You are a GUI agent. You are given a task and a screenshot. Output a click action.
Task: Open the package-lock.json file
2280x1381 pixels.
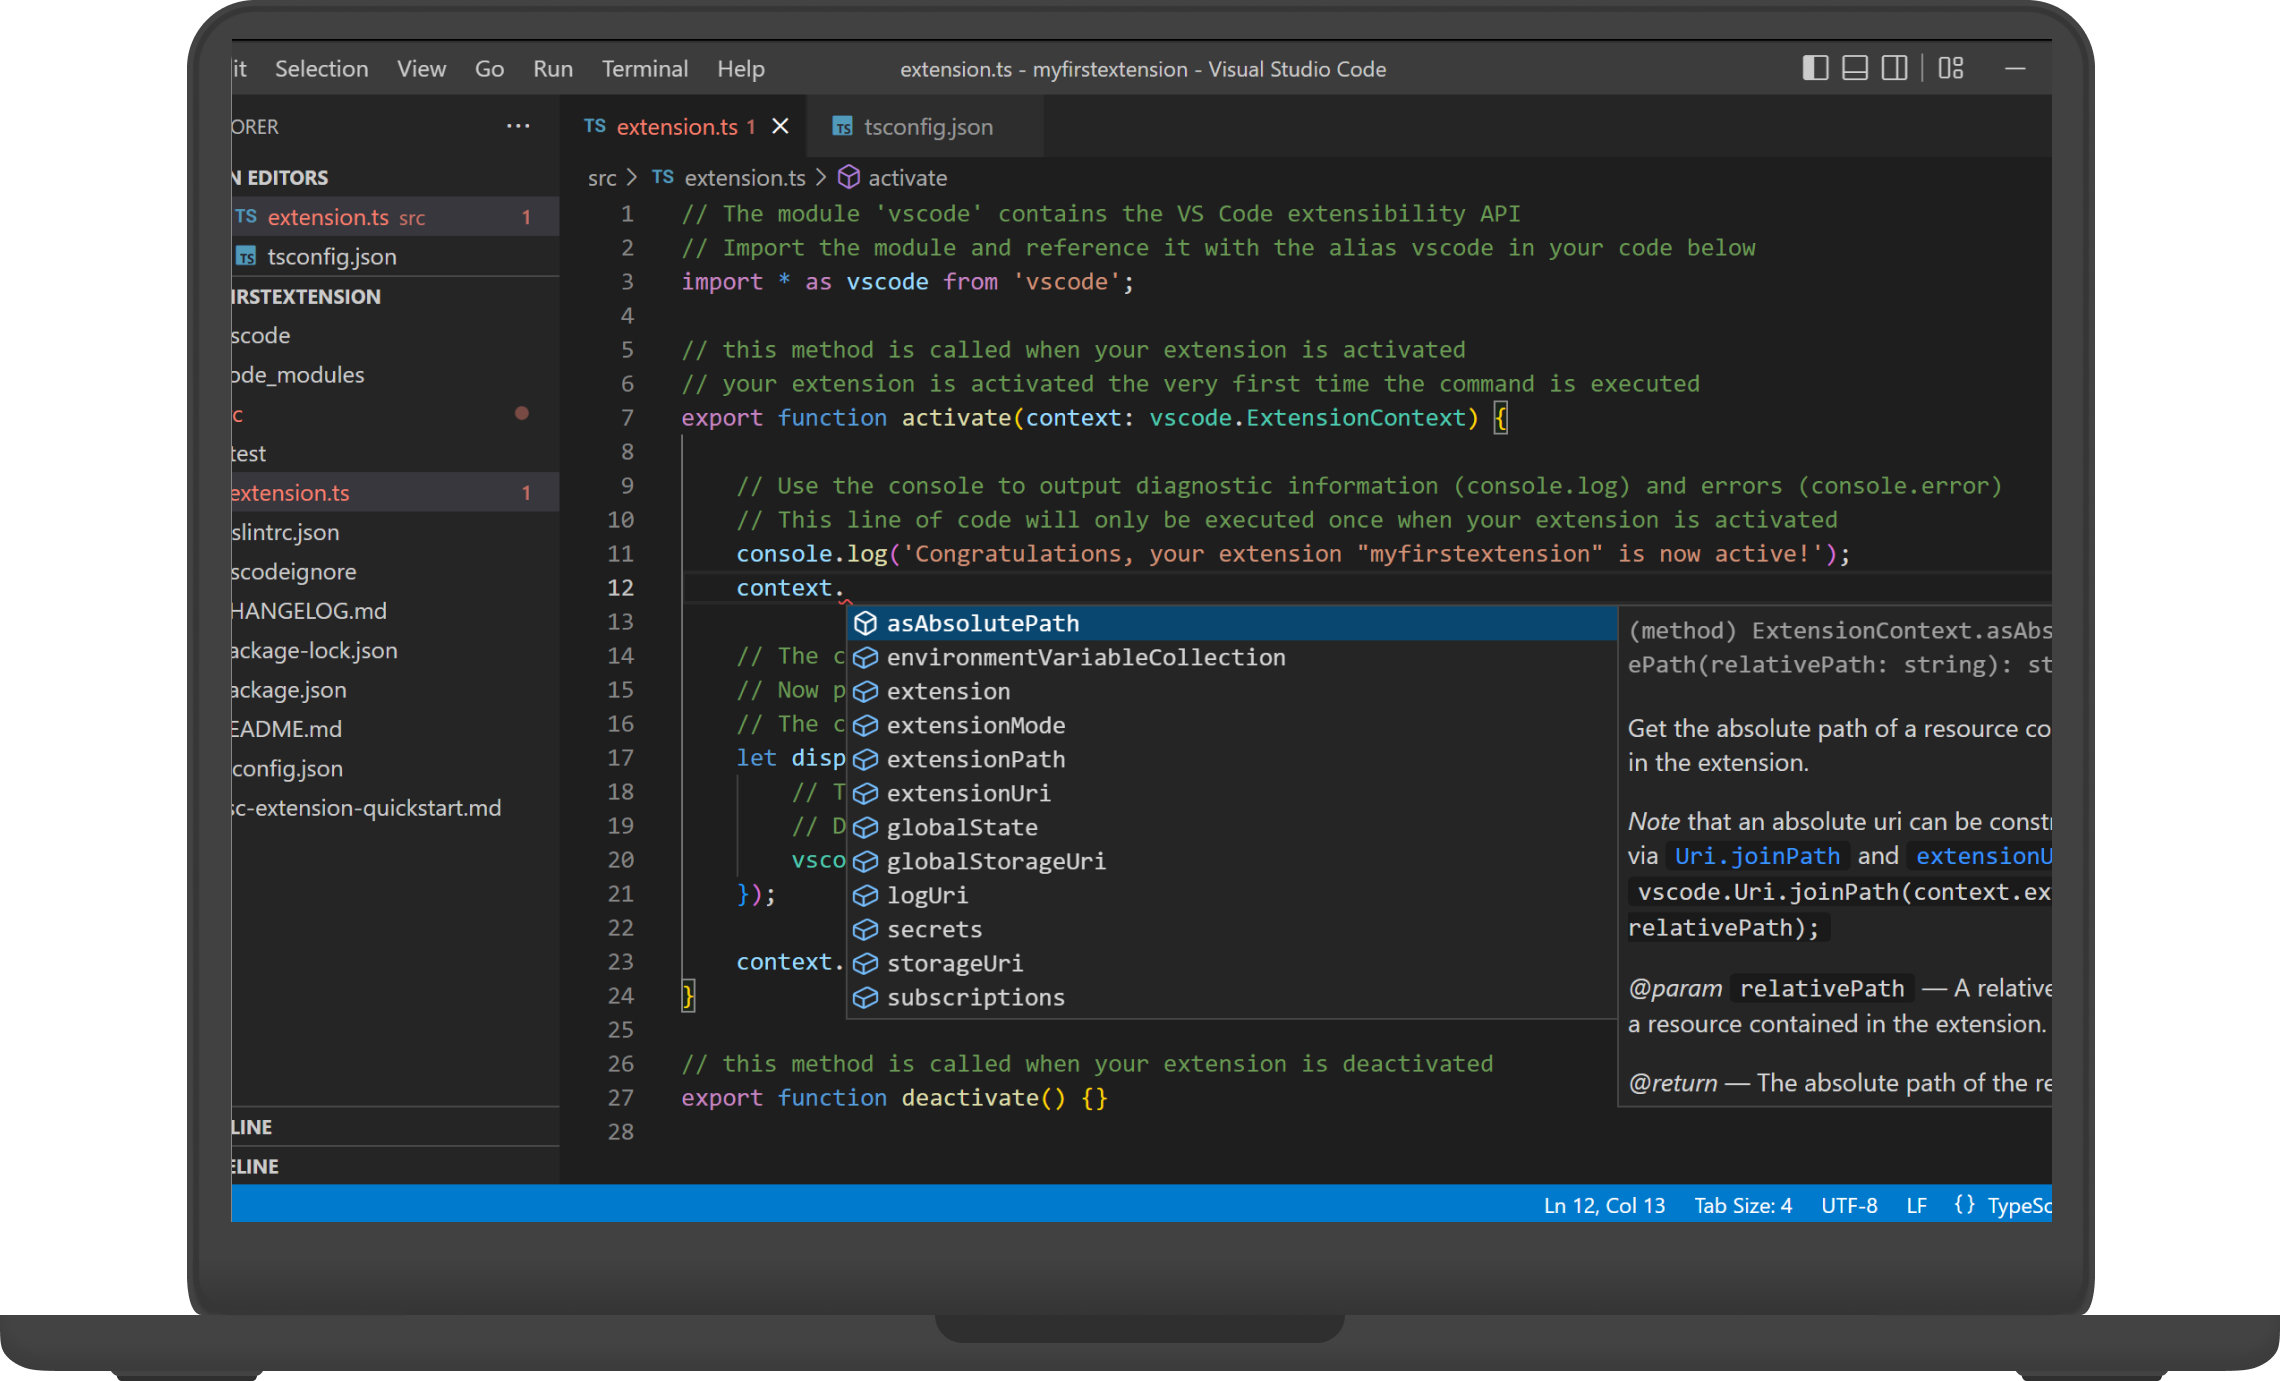tap(394, 651)
